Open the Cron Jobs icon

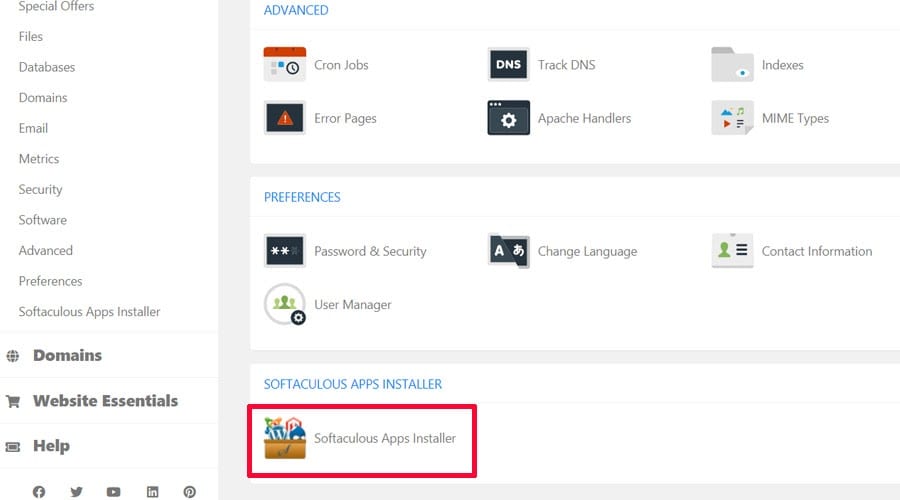pyautogui.click(x=285, y=64)
